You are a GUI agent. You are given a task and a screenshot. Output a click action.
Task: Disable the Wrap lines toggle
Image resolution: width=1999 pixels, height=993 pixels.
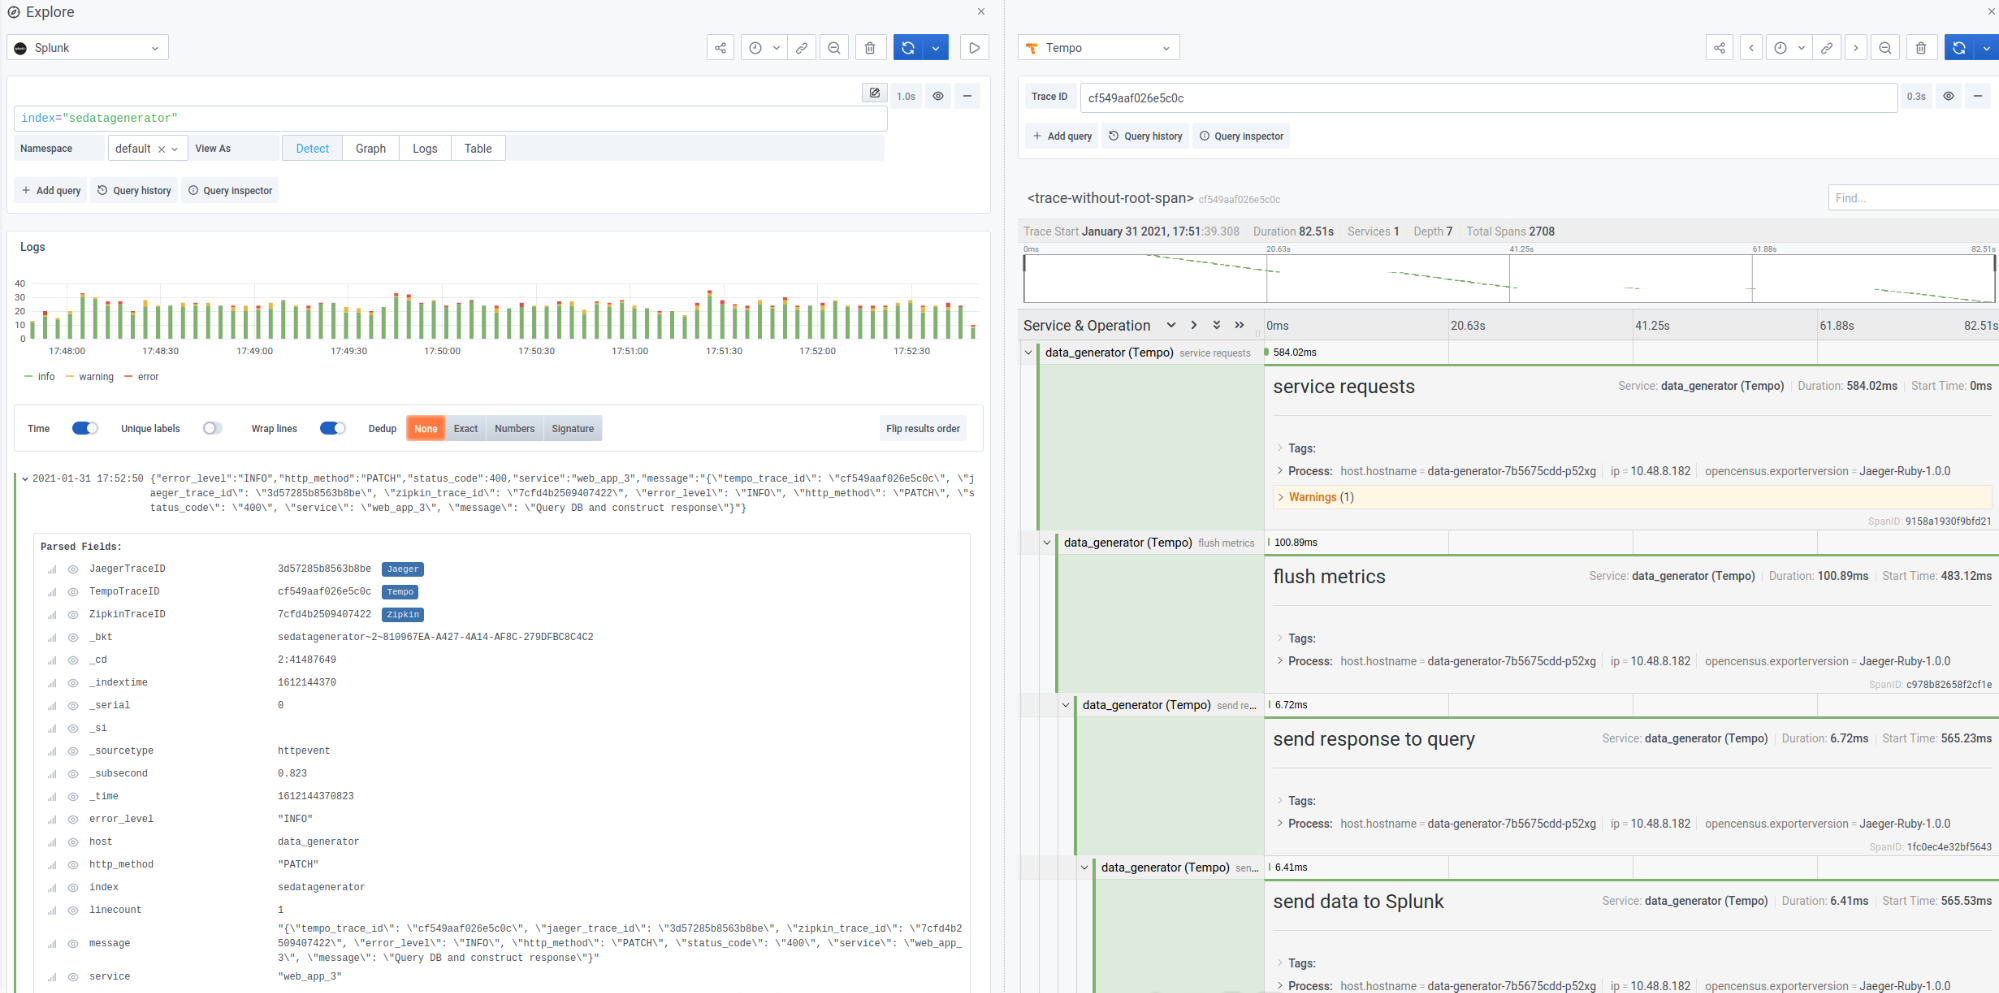tap(332, 427)
